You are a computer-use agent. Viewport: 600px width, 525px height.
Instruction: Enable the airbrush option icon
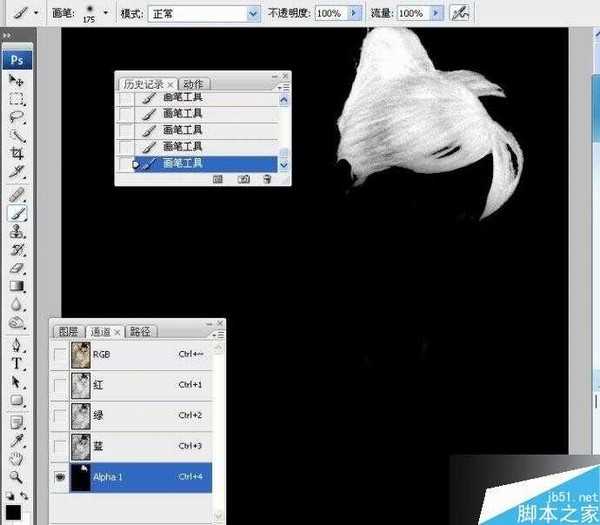pyautogui.click(x=459, y=14)
